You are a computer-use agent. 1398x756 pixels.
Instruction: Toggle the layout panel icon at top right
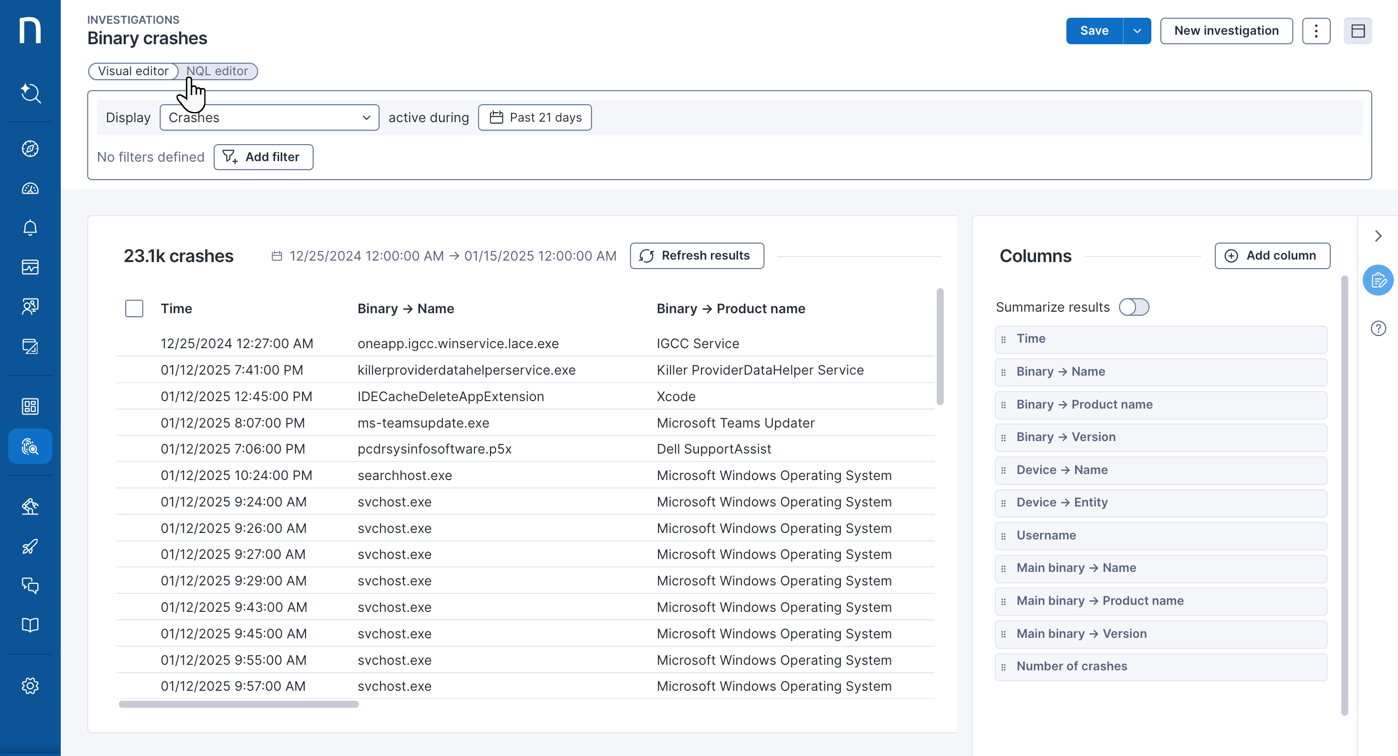1358,31
